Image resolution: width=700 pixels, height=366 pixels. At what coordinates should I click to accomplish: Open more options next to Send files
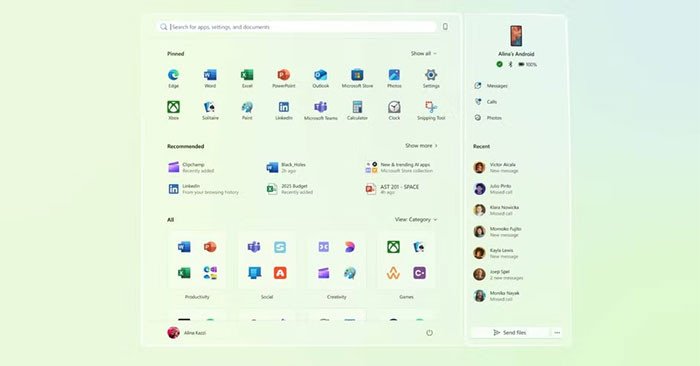point(557,333)
